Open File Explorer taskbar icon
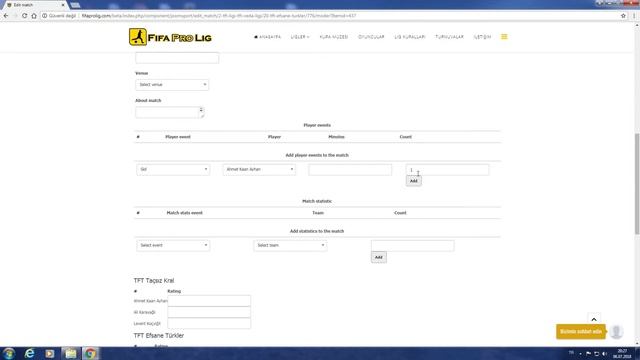The image size is (640, 360). pyautogui.click(x=71, y=353)
